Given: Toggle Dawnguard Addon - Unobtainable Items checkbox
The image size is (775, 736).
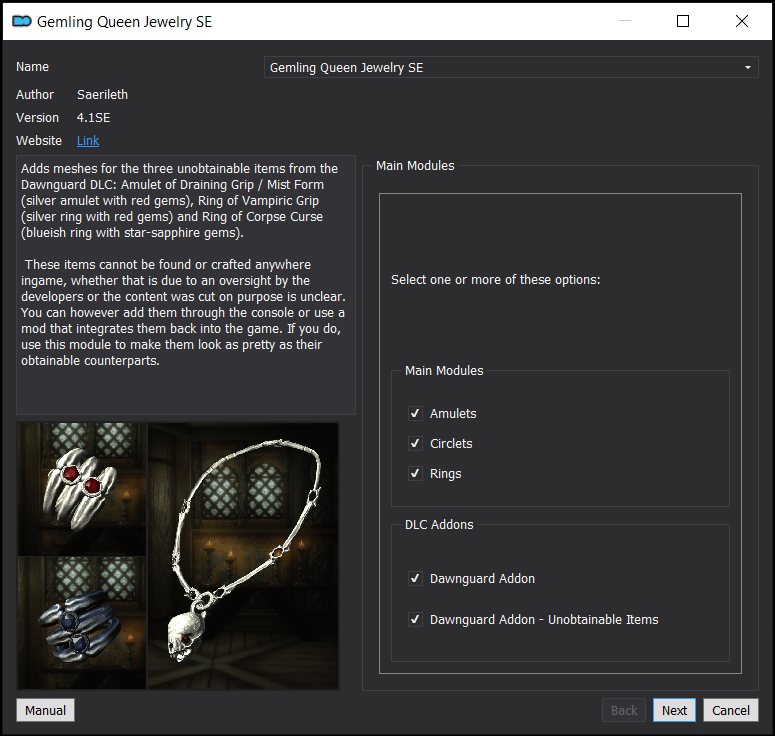Looking at the screenshot, I should [415, 619].
